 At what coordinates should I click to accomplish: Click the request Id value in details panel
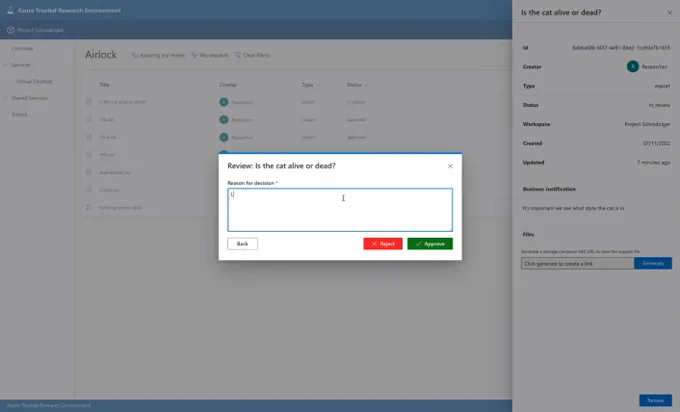(621, 48)
